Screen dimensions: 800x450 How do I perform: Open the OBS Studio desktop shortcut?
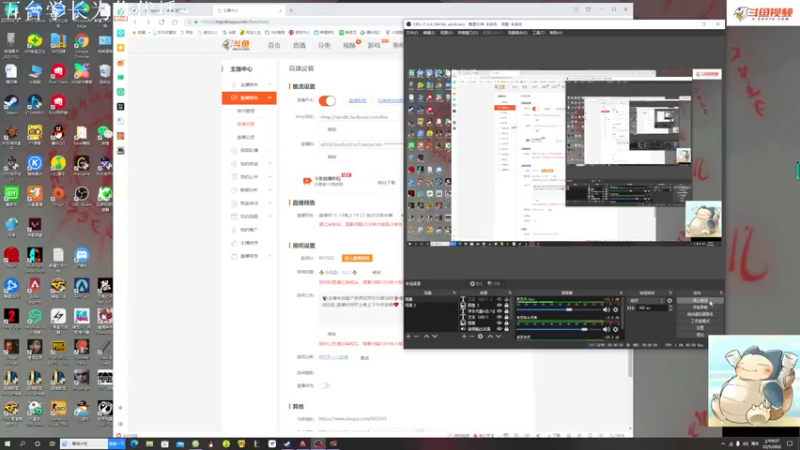(x=81, y=196)
